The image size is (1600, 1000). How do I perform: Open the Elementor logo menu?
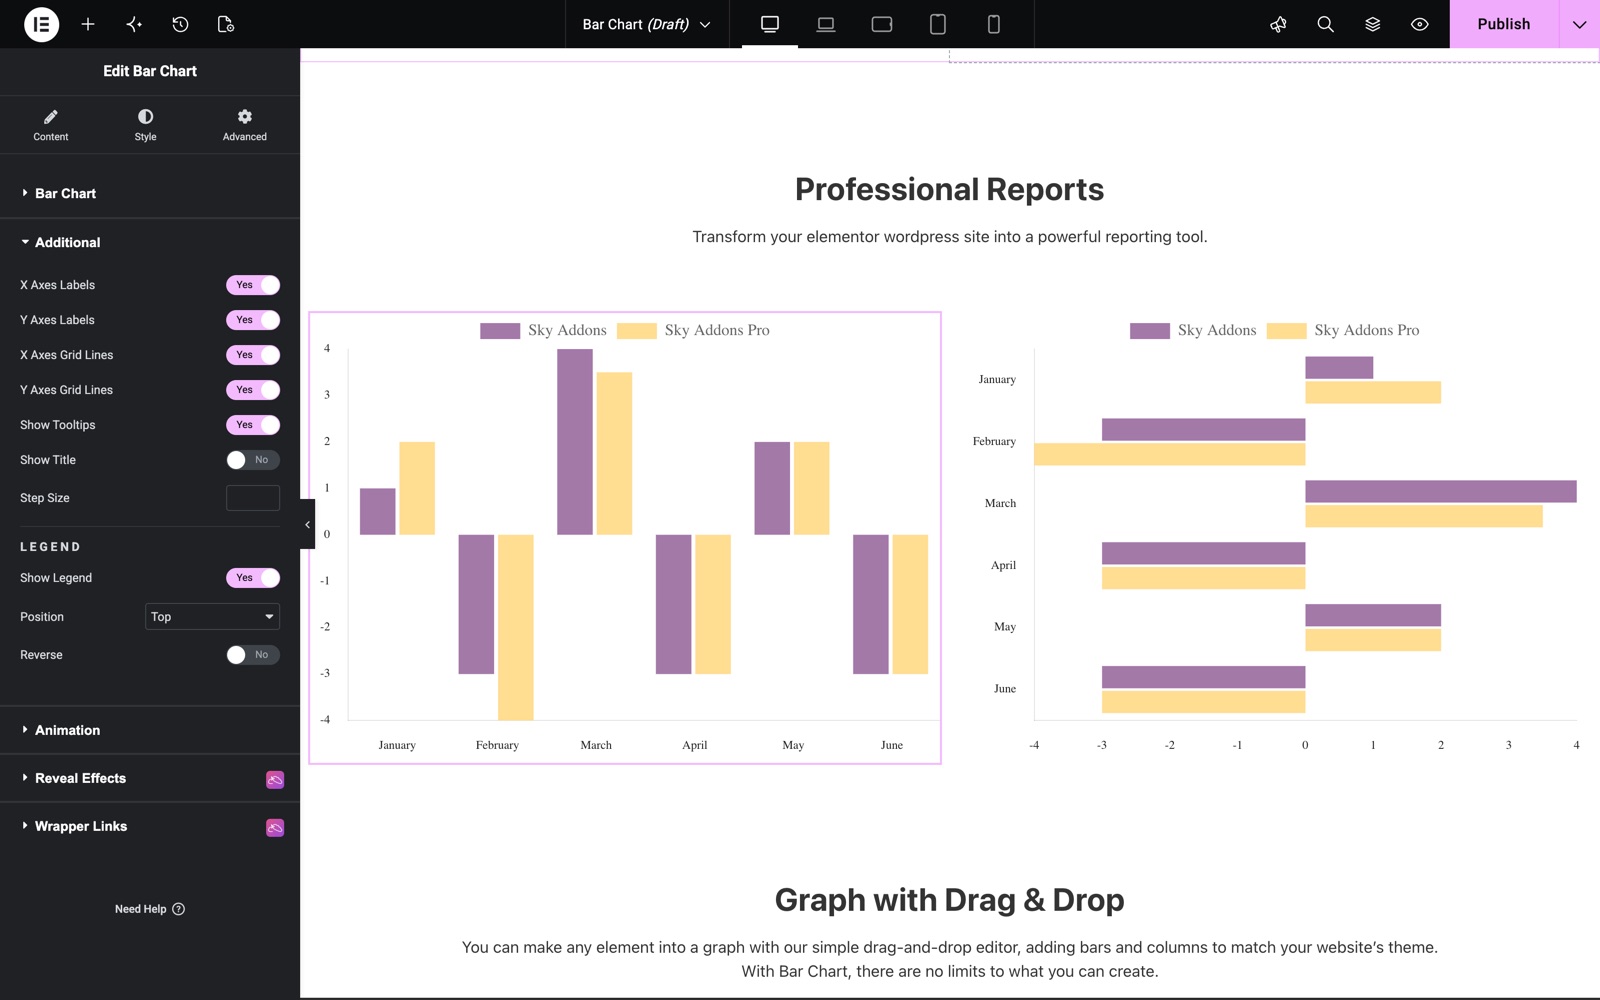click(41, 24)
